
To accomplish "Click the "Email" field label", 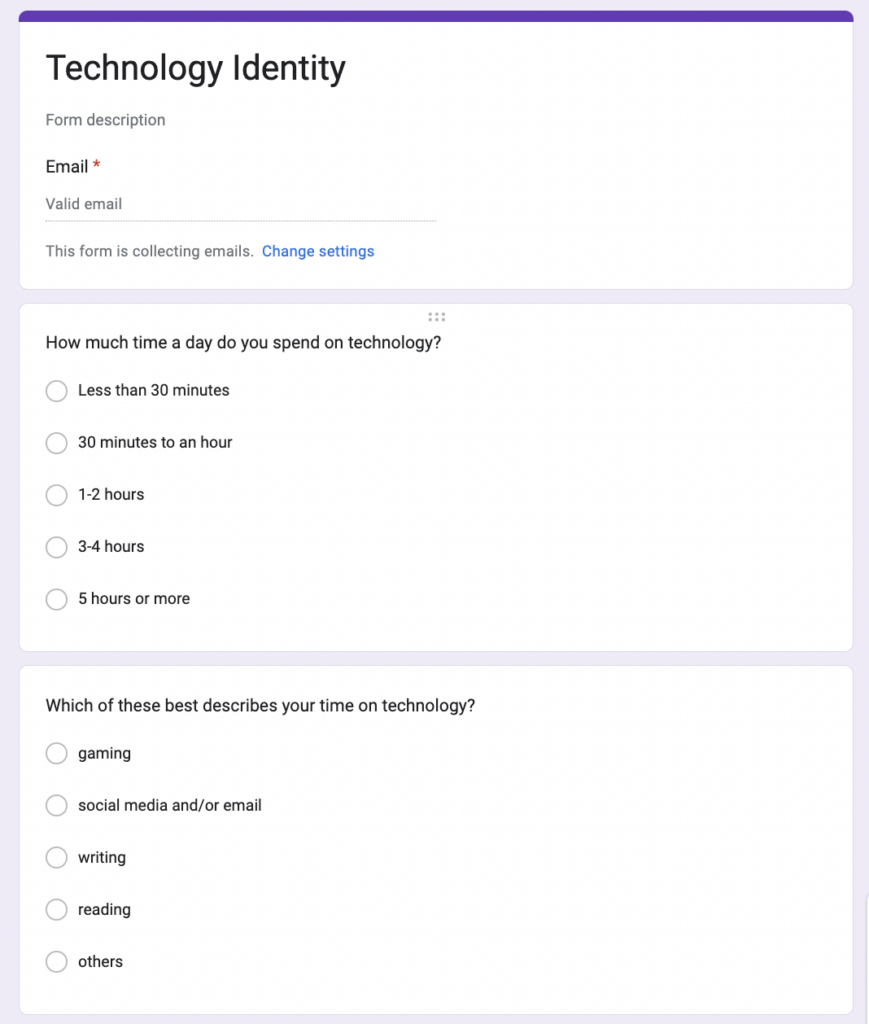I will (67, 167).
